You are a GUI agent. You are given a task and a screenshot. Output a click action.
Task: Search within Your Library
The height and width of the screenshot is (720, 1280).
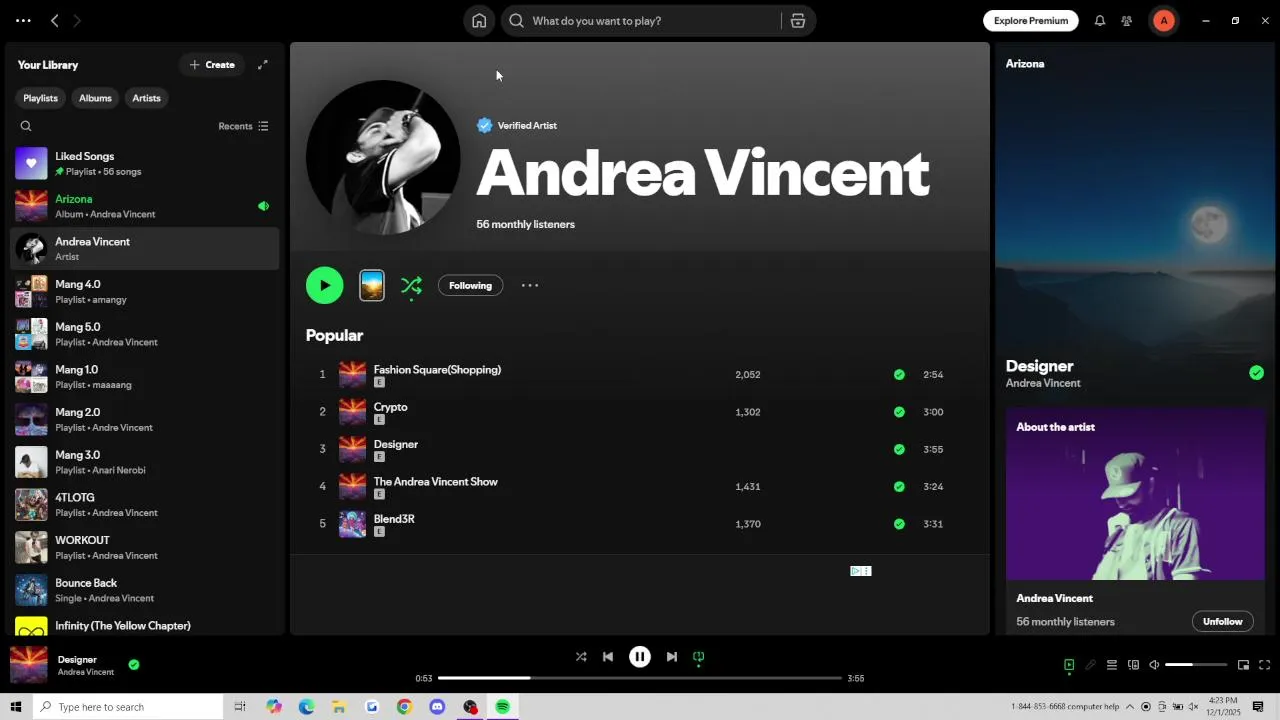[26, 126]
